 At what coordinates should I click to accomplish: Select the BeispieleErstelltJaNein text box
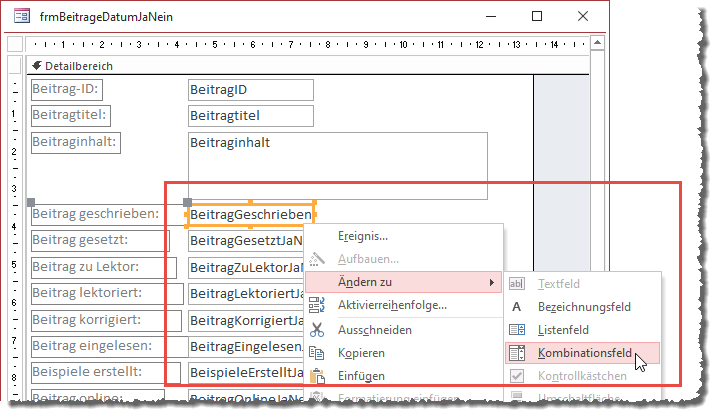click(x=246, y=373)
